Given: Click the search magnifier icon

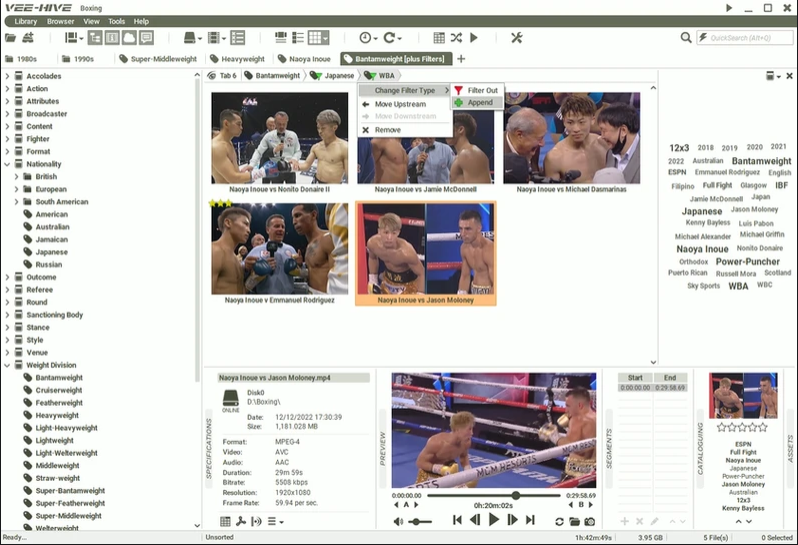Looking at the screenshot, I should (x=686, y=38).
